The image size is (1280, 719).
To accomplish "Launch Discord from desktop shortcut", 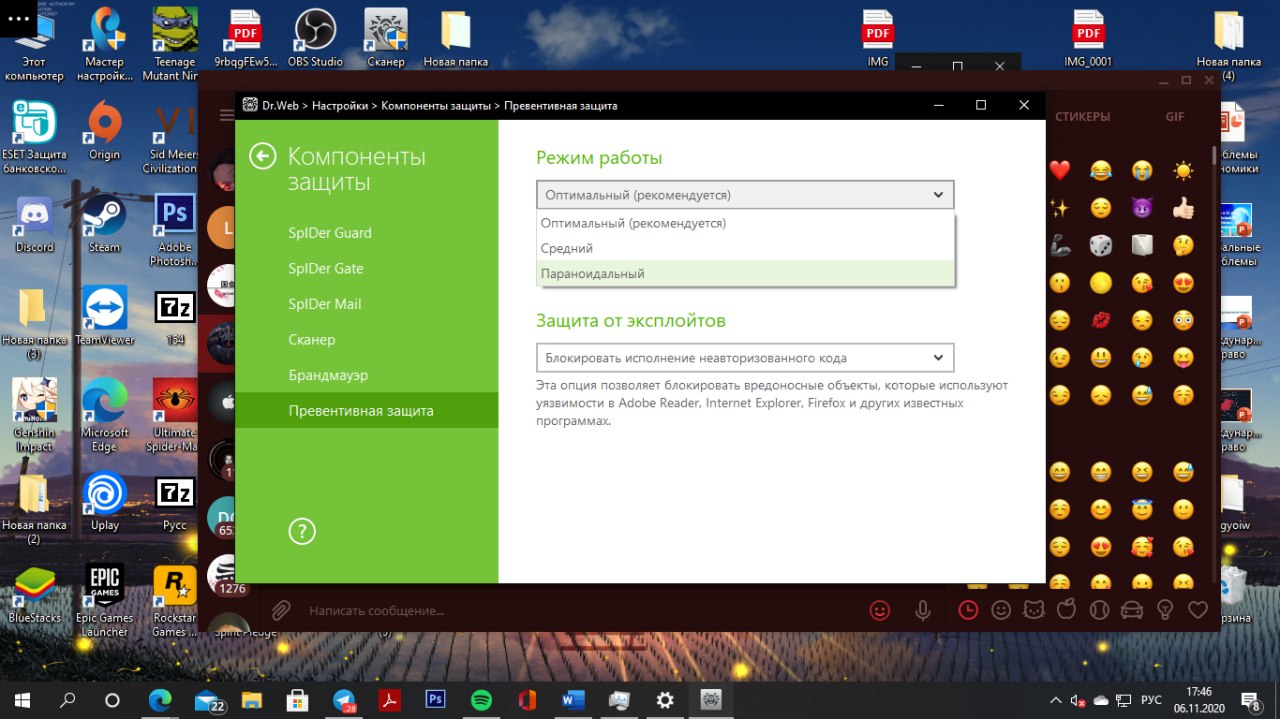I will tap(34, 224).
